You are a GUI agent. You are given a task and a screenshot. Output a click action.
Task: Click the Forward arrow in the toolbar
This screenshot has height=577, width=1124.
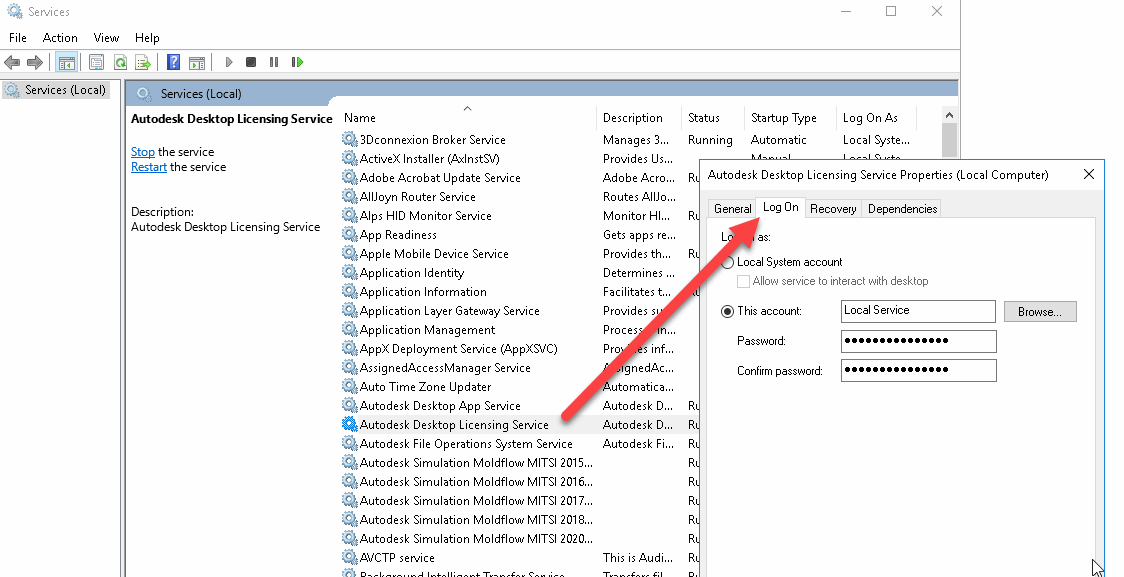click(x=34, y=62)
